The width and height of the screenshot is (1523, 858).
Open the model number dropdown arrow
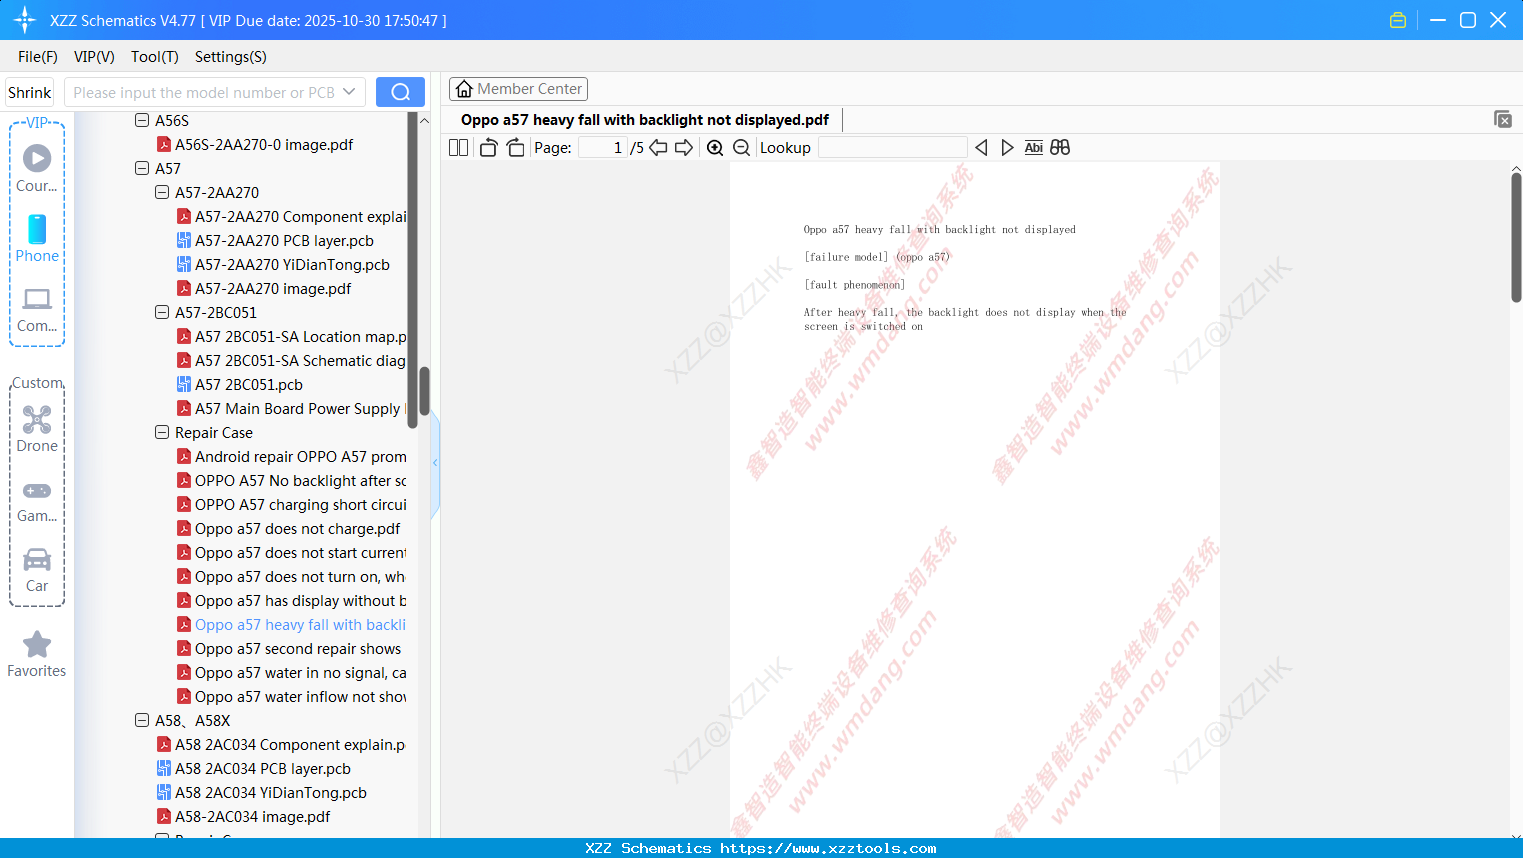(x=349, y=92)
